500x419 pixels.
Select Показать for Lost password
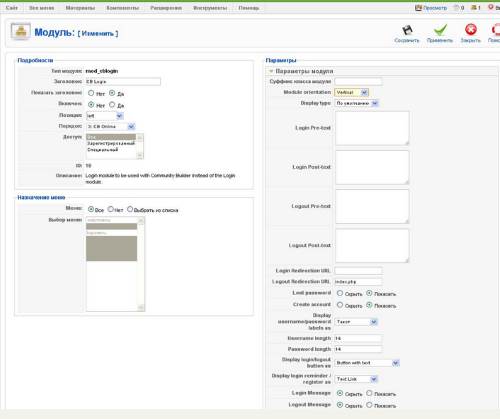pyautogui.click(x=369, y=293)
